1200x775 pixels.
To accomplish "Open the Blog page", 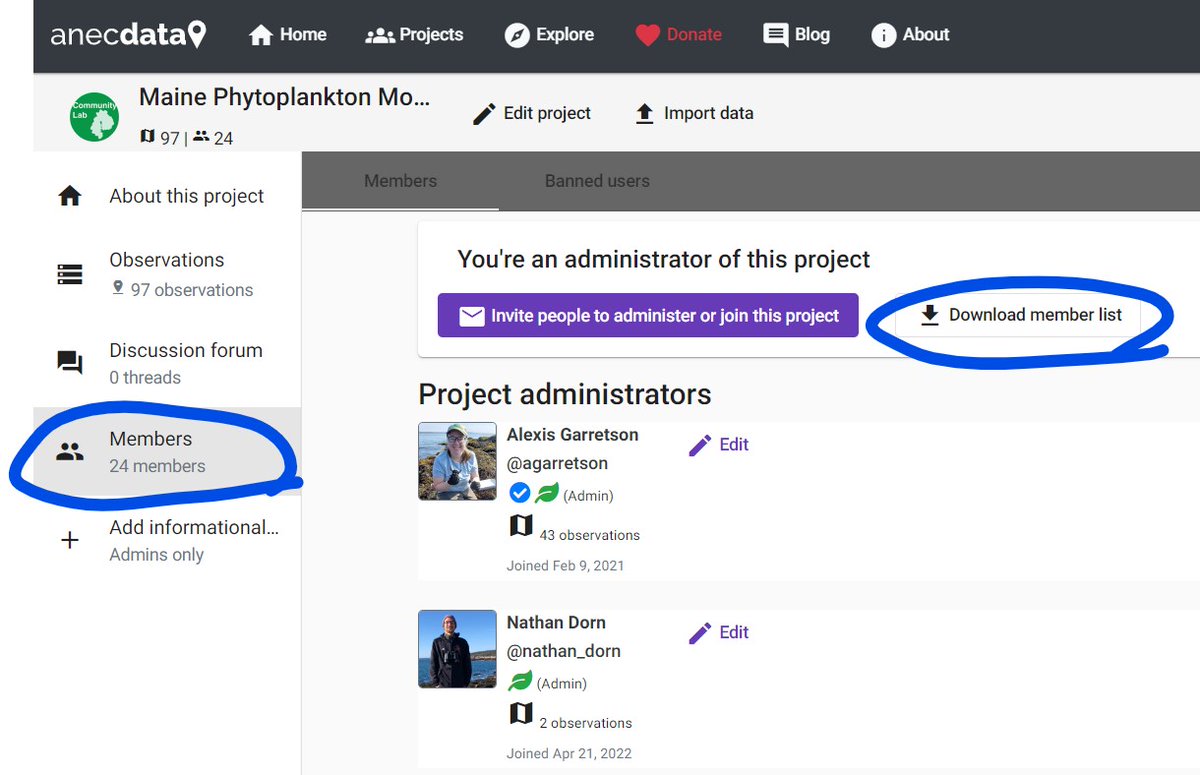I will pos(796,35).
